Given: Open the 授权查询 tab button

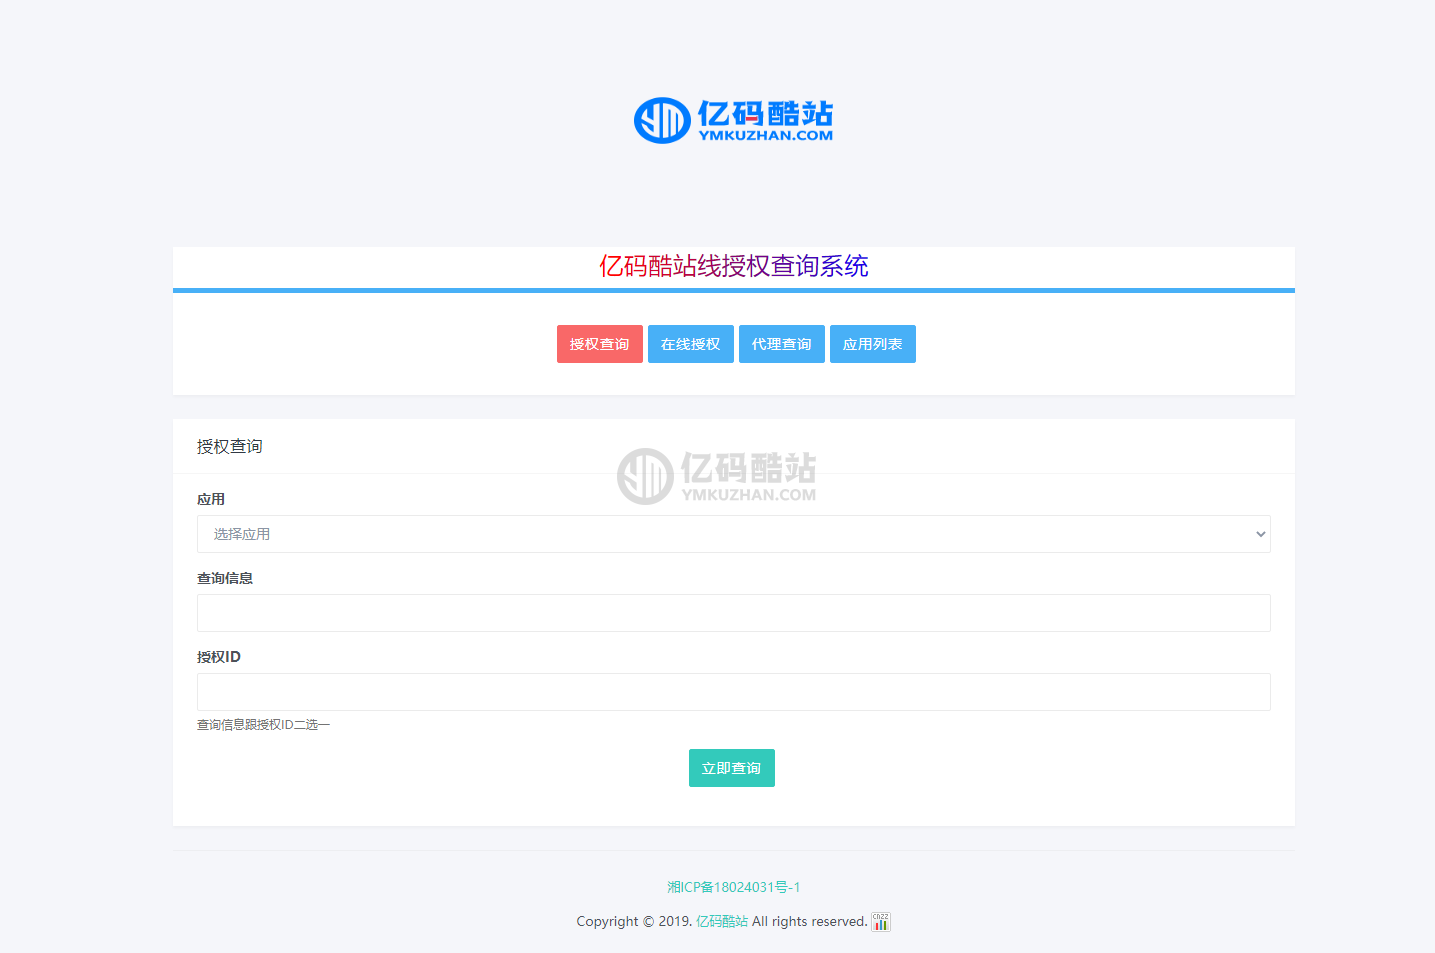Looking at the screenshot, I should (x=600, y=344).
